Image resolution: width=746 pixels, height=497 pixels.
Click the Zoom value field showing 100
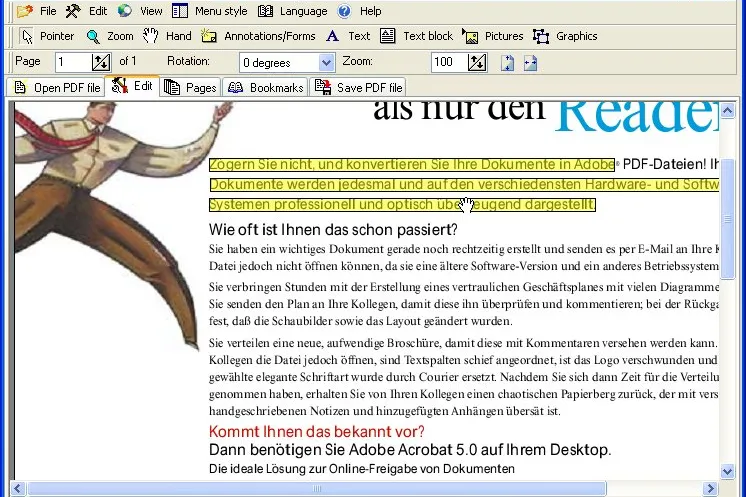pos(449,62)
